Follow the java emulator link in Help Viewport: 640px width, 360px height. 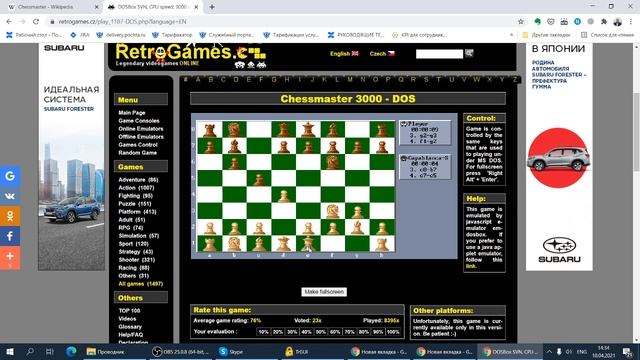471,266
